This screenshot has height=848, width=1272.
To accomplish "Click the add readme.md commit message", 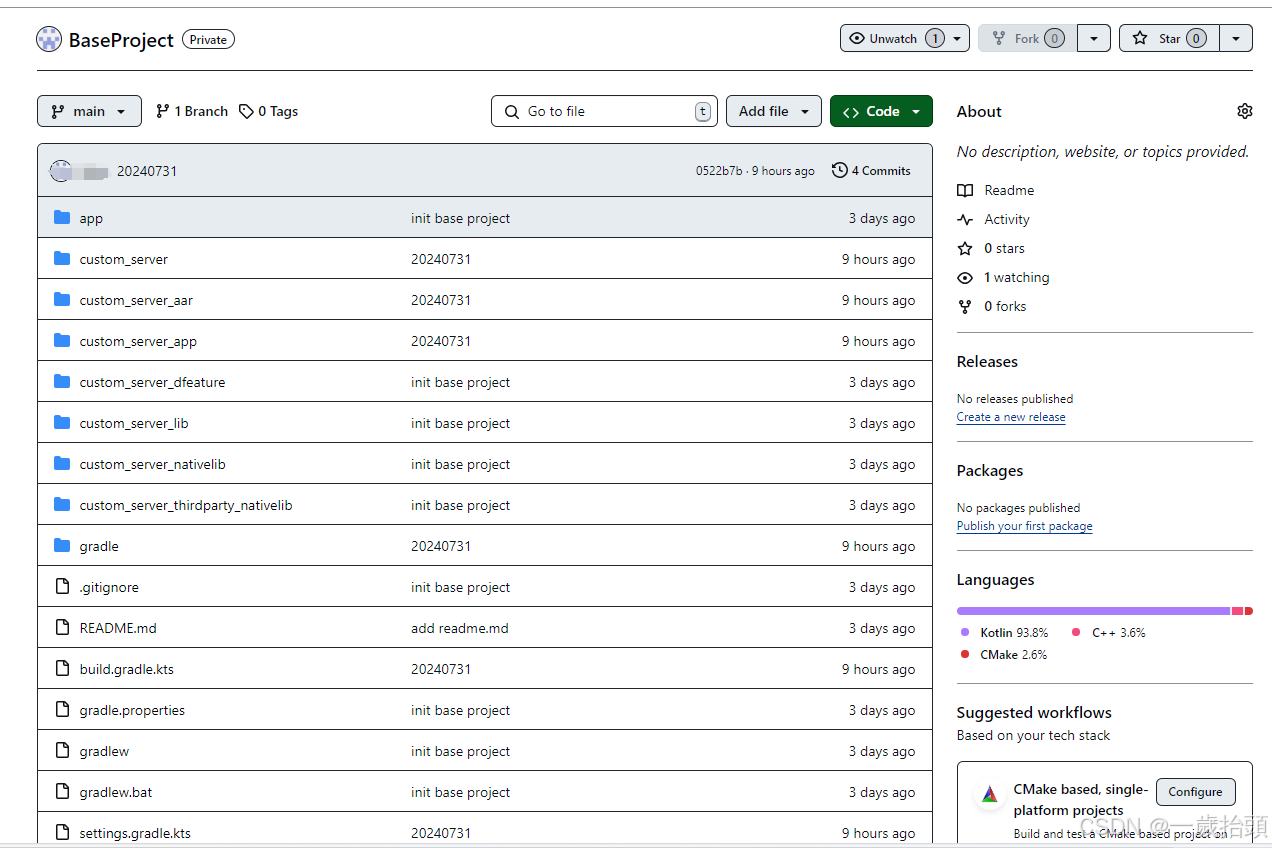I will [x=460, y=628].
